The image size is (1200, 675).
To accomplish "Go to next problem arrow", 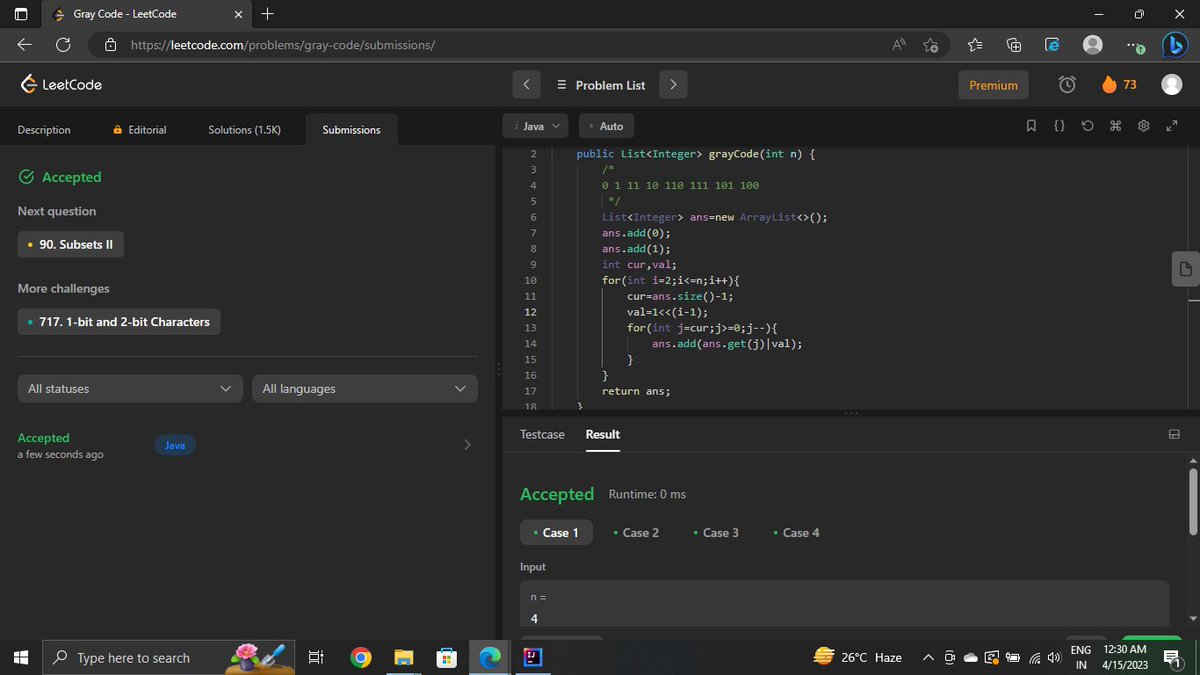I will tap(673, 85).
